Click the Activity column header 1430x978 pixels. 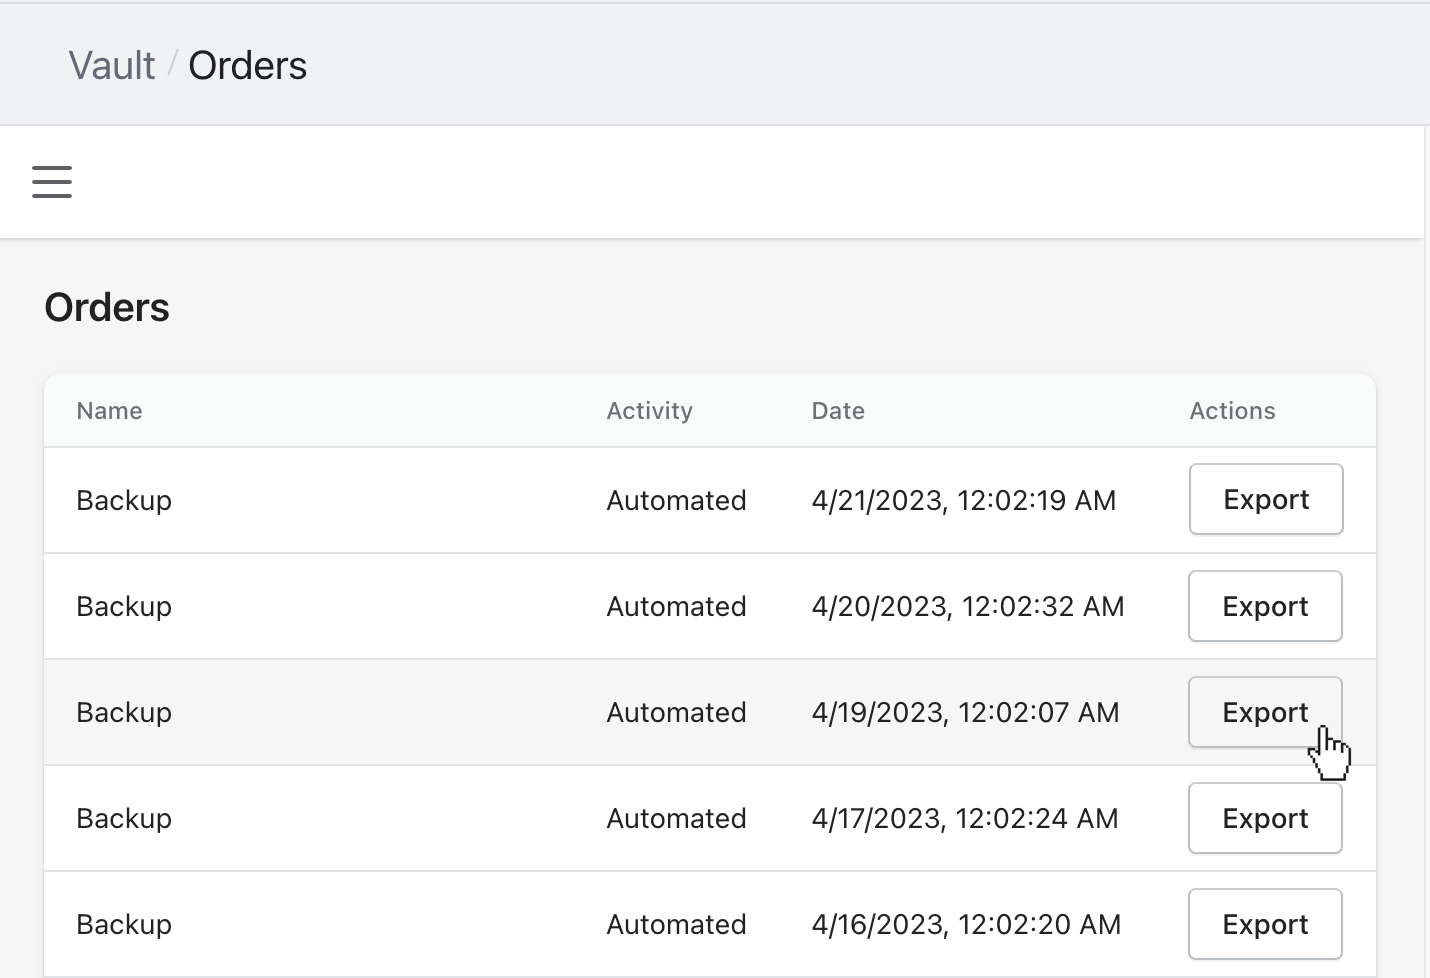coord(649,411)
